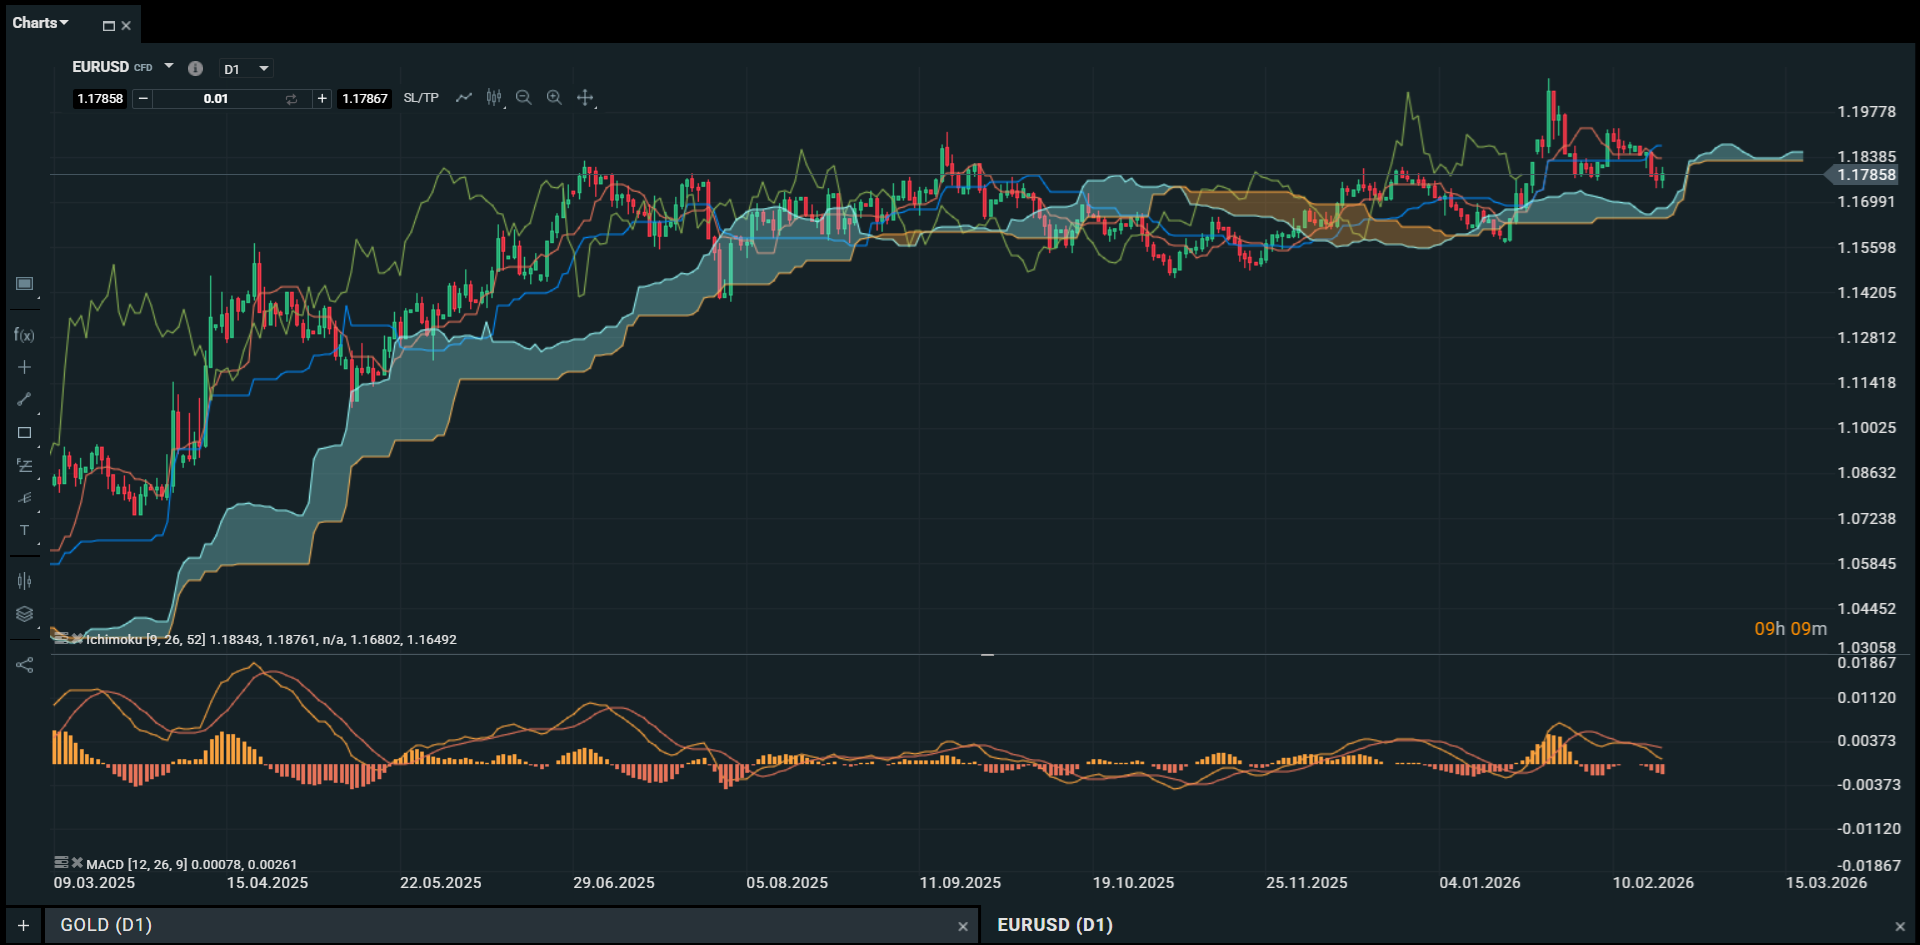
Task: Zoom out the chart
Action: click(x=524, y=98)
